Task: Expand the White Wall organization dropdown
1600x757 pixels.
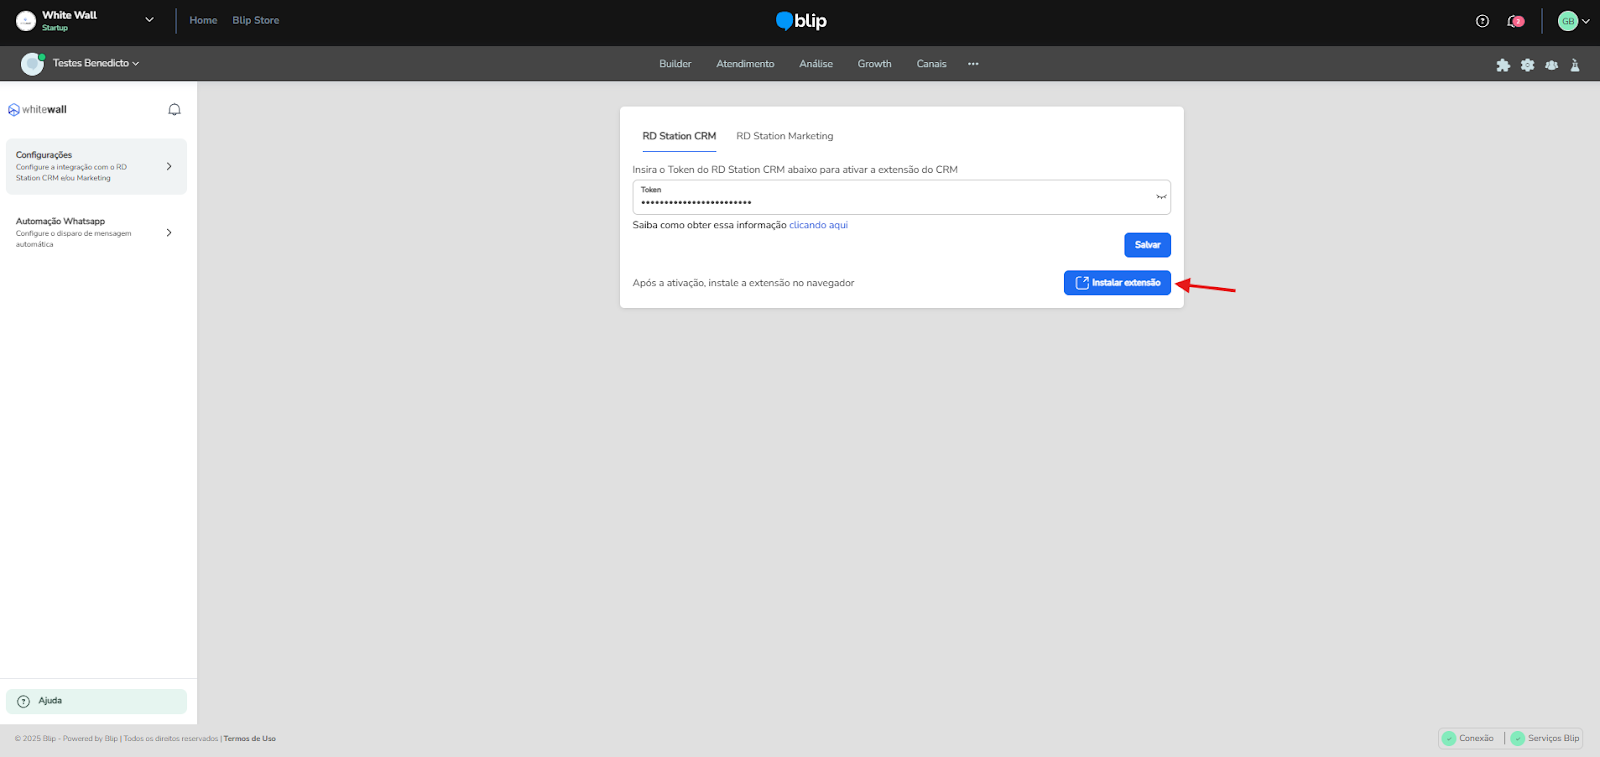Action: pyautogui.click(x=149, y=20)
